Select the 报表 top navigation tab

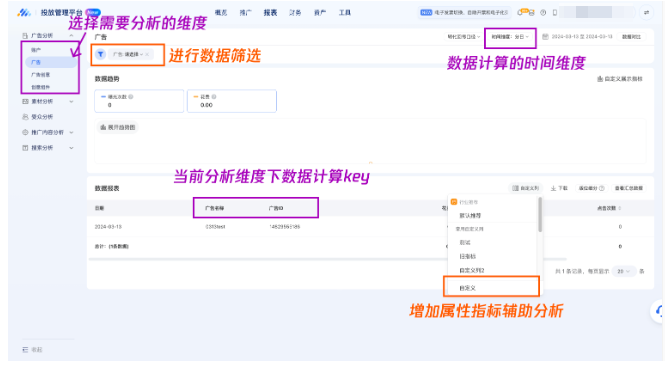270,13
